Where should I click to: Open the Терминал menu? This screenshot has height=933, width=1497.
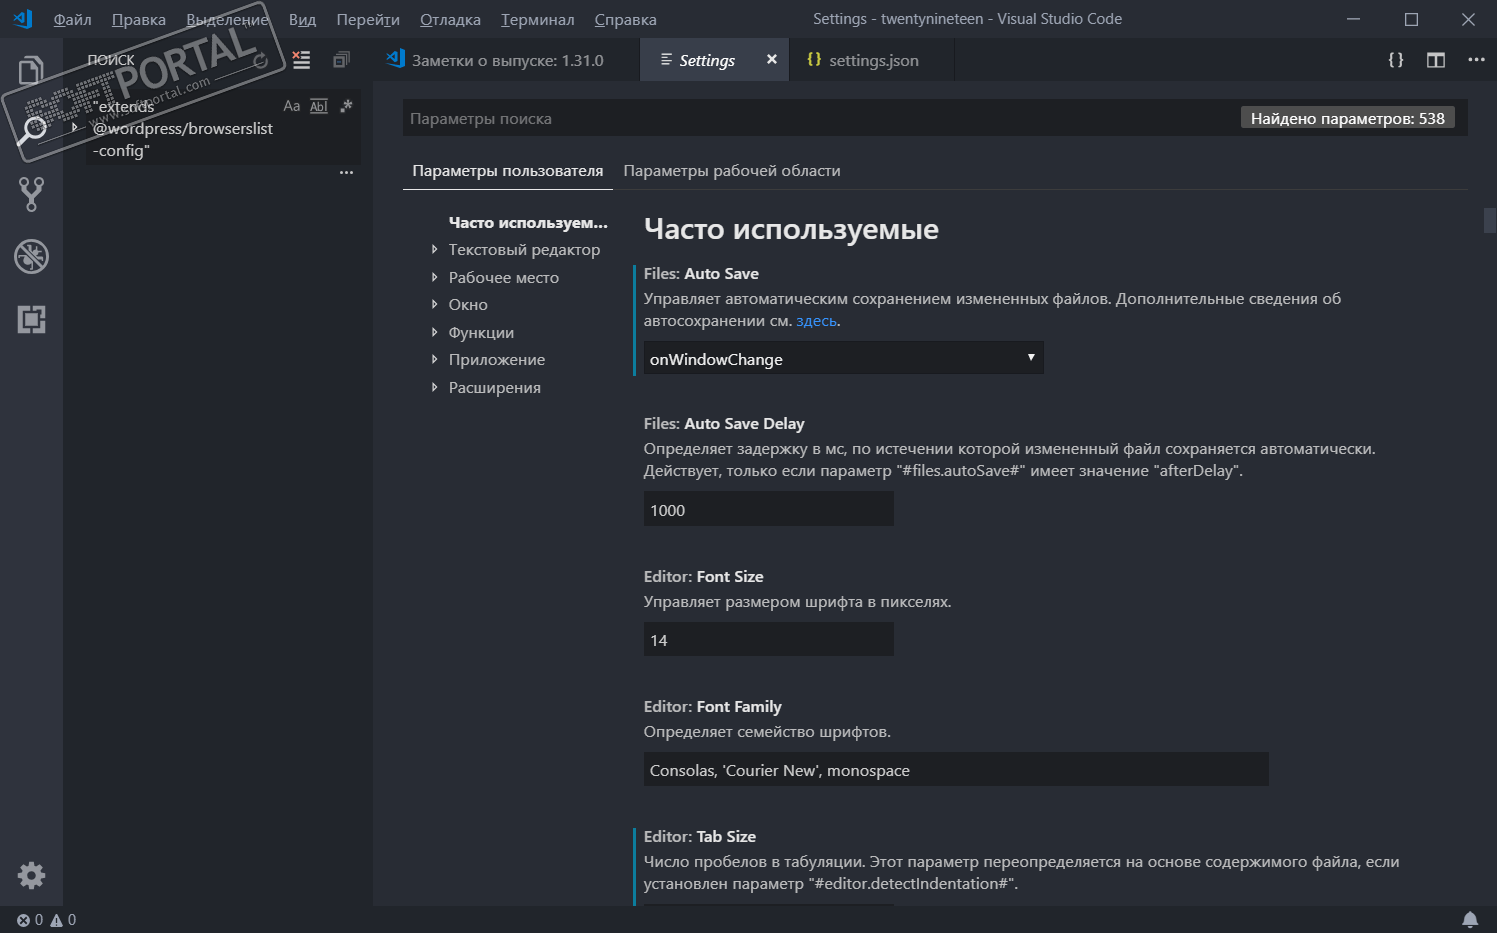[537, 20]
